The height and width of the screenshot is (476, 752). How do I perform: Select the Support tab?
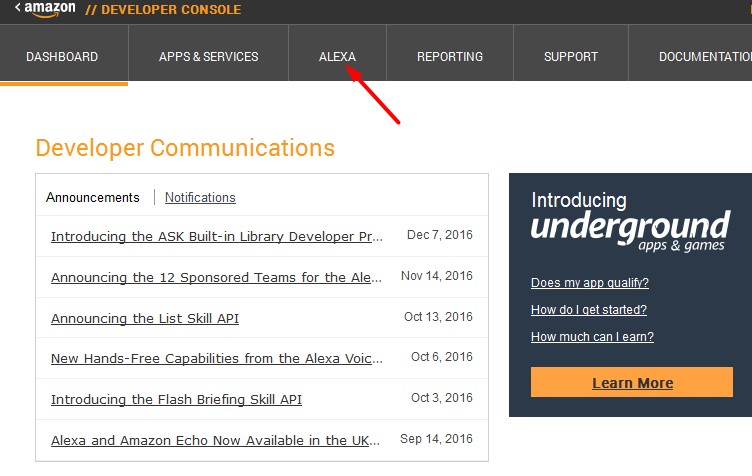point(571,57)
